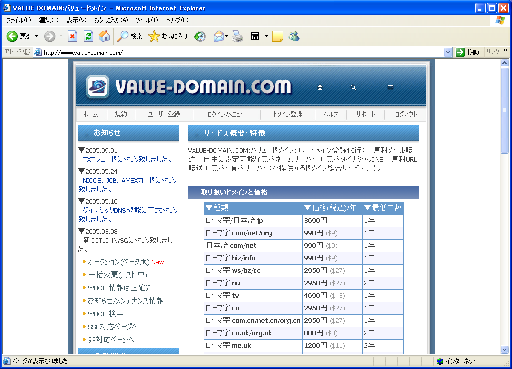The height and width of the screenshot is (369, 512).
Task: Sort table by the 種類 header triangle
Action: click(x=209, y=208)
